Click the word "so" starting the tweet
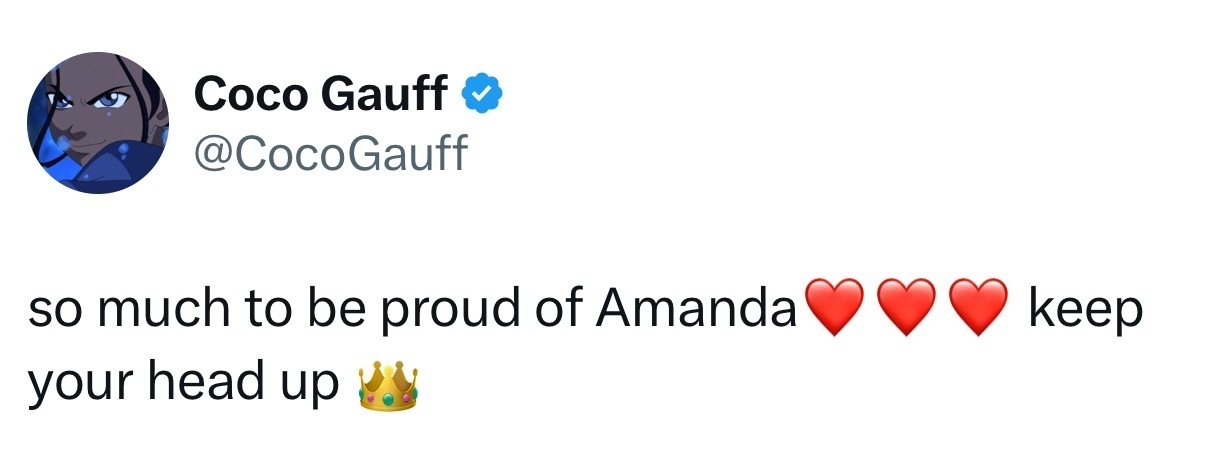 [49, 315]
